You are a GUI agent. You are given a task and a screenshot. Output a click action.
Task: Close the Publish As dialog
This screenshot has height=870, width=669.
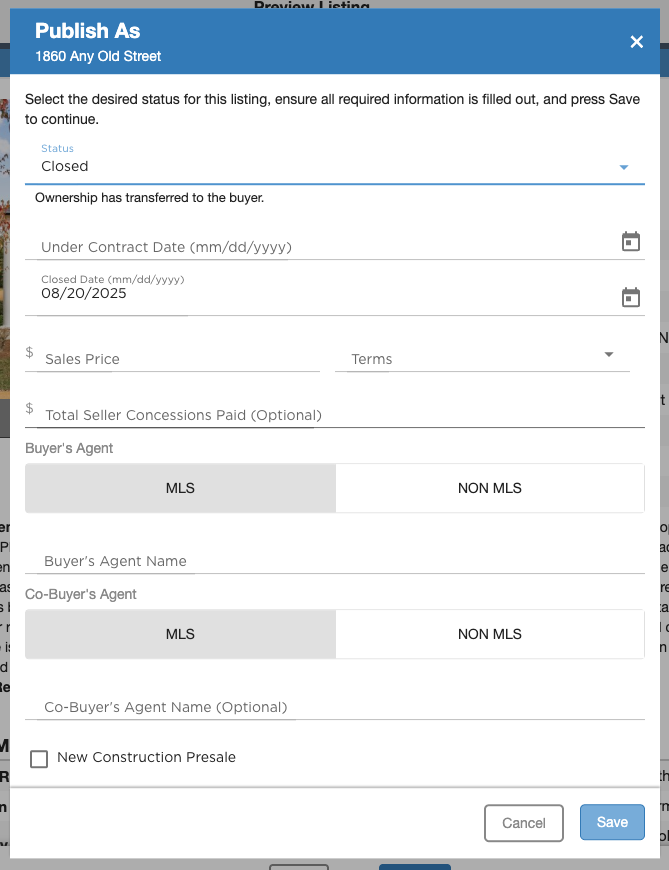(x=637, y=42)
